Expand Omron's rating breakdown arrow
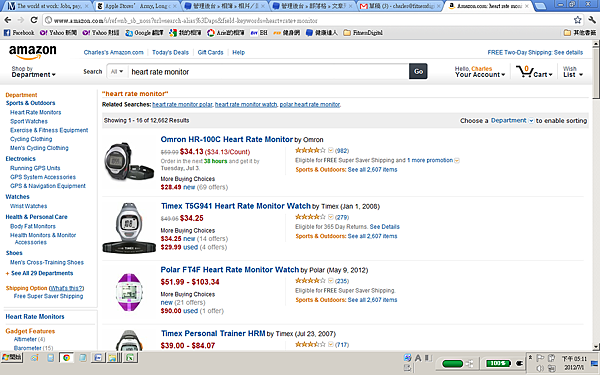600x375 pixels. click(331, 150)
